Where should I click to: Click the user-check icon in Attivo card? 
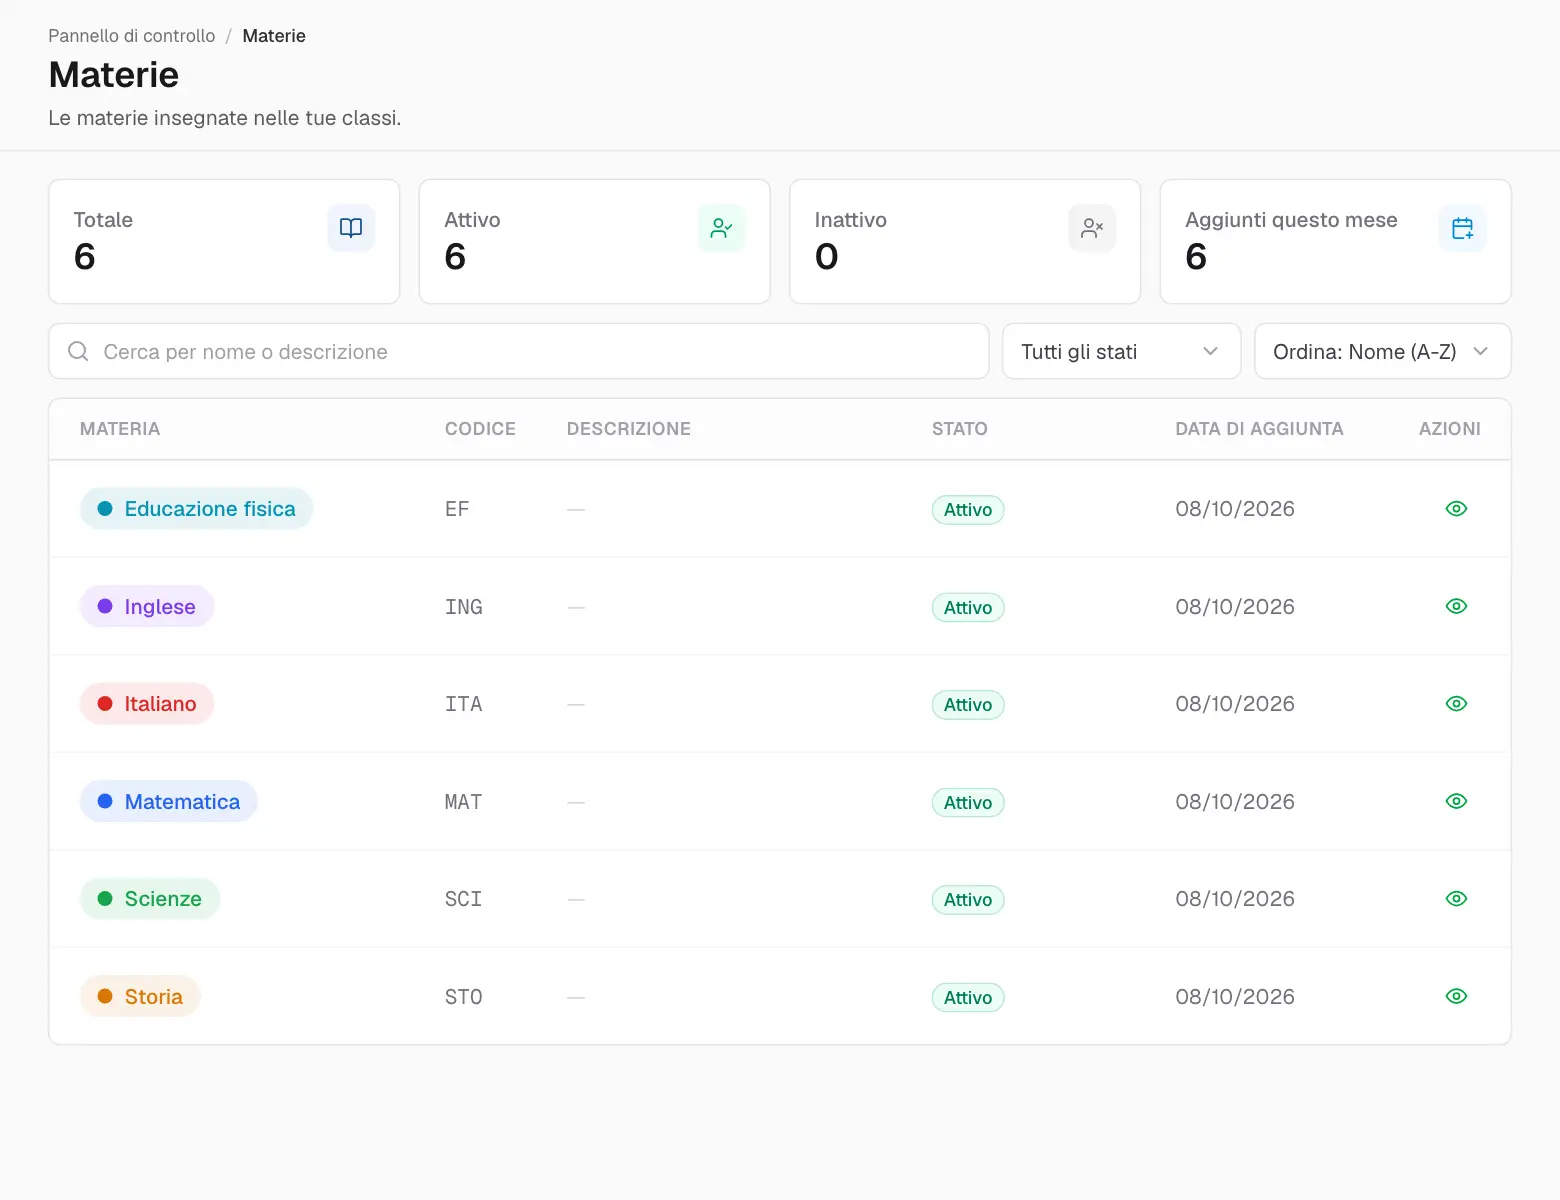721,228
